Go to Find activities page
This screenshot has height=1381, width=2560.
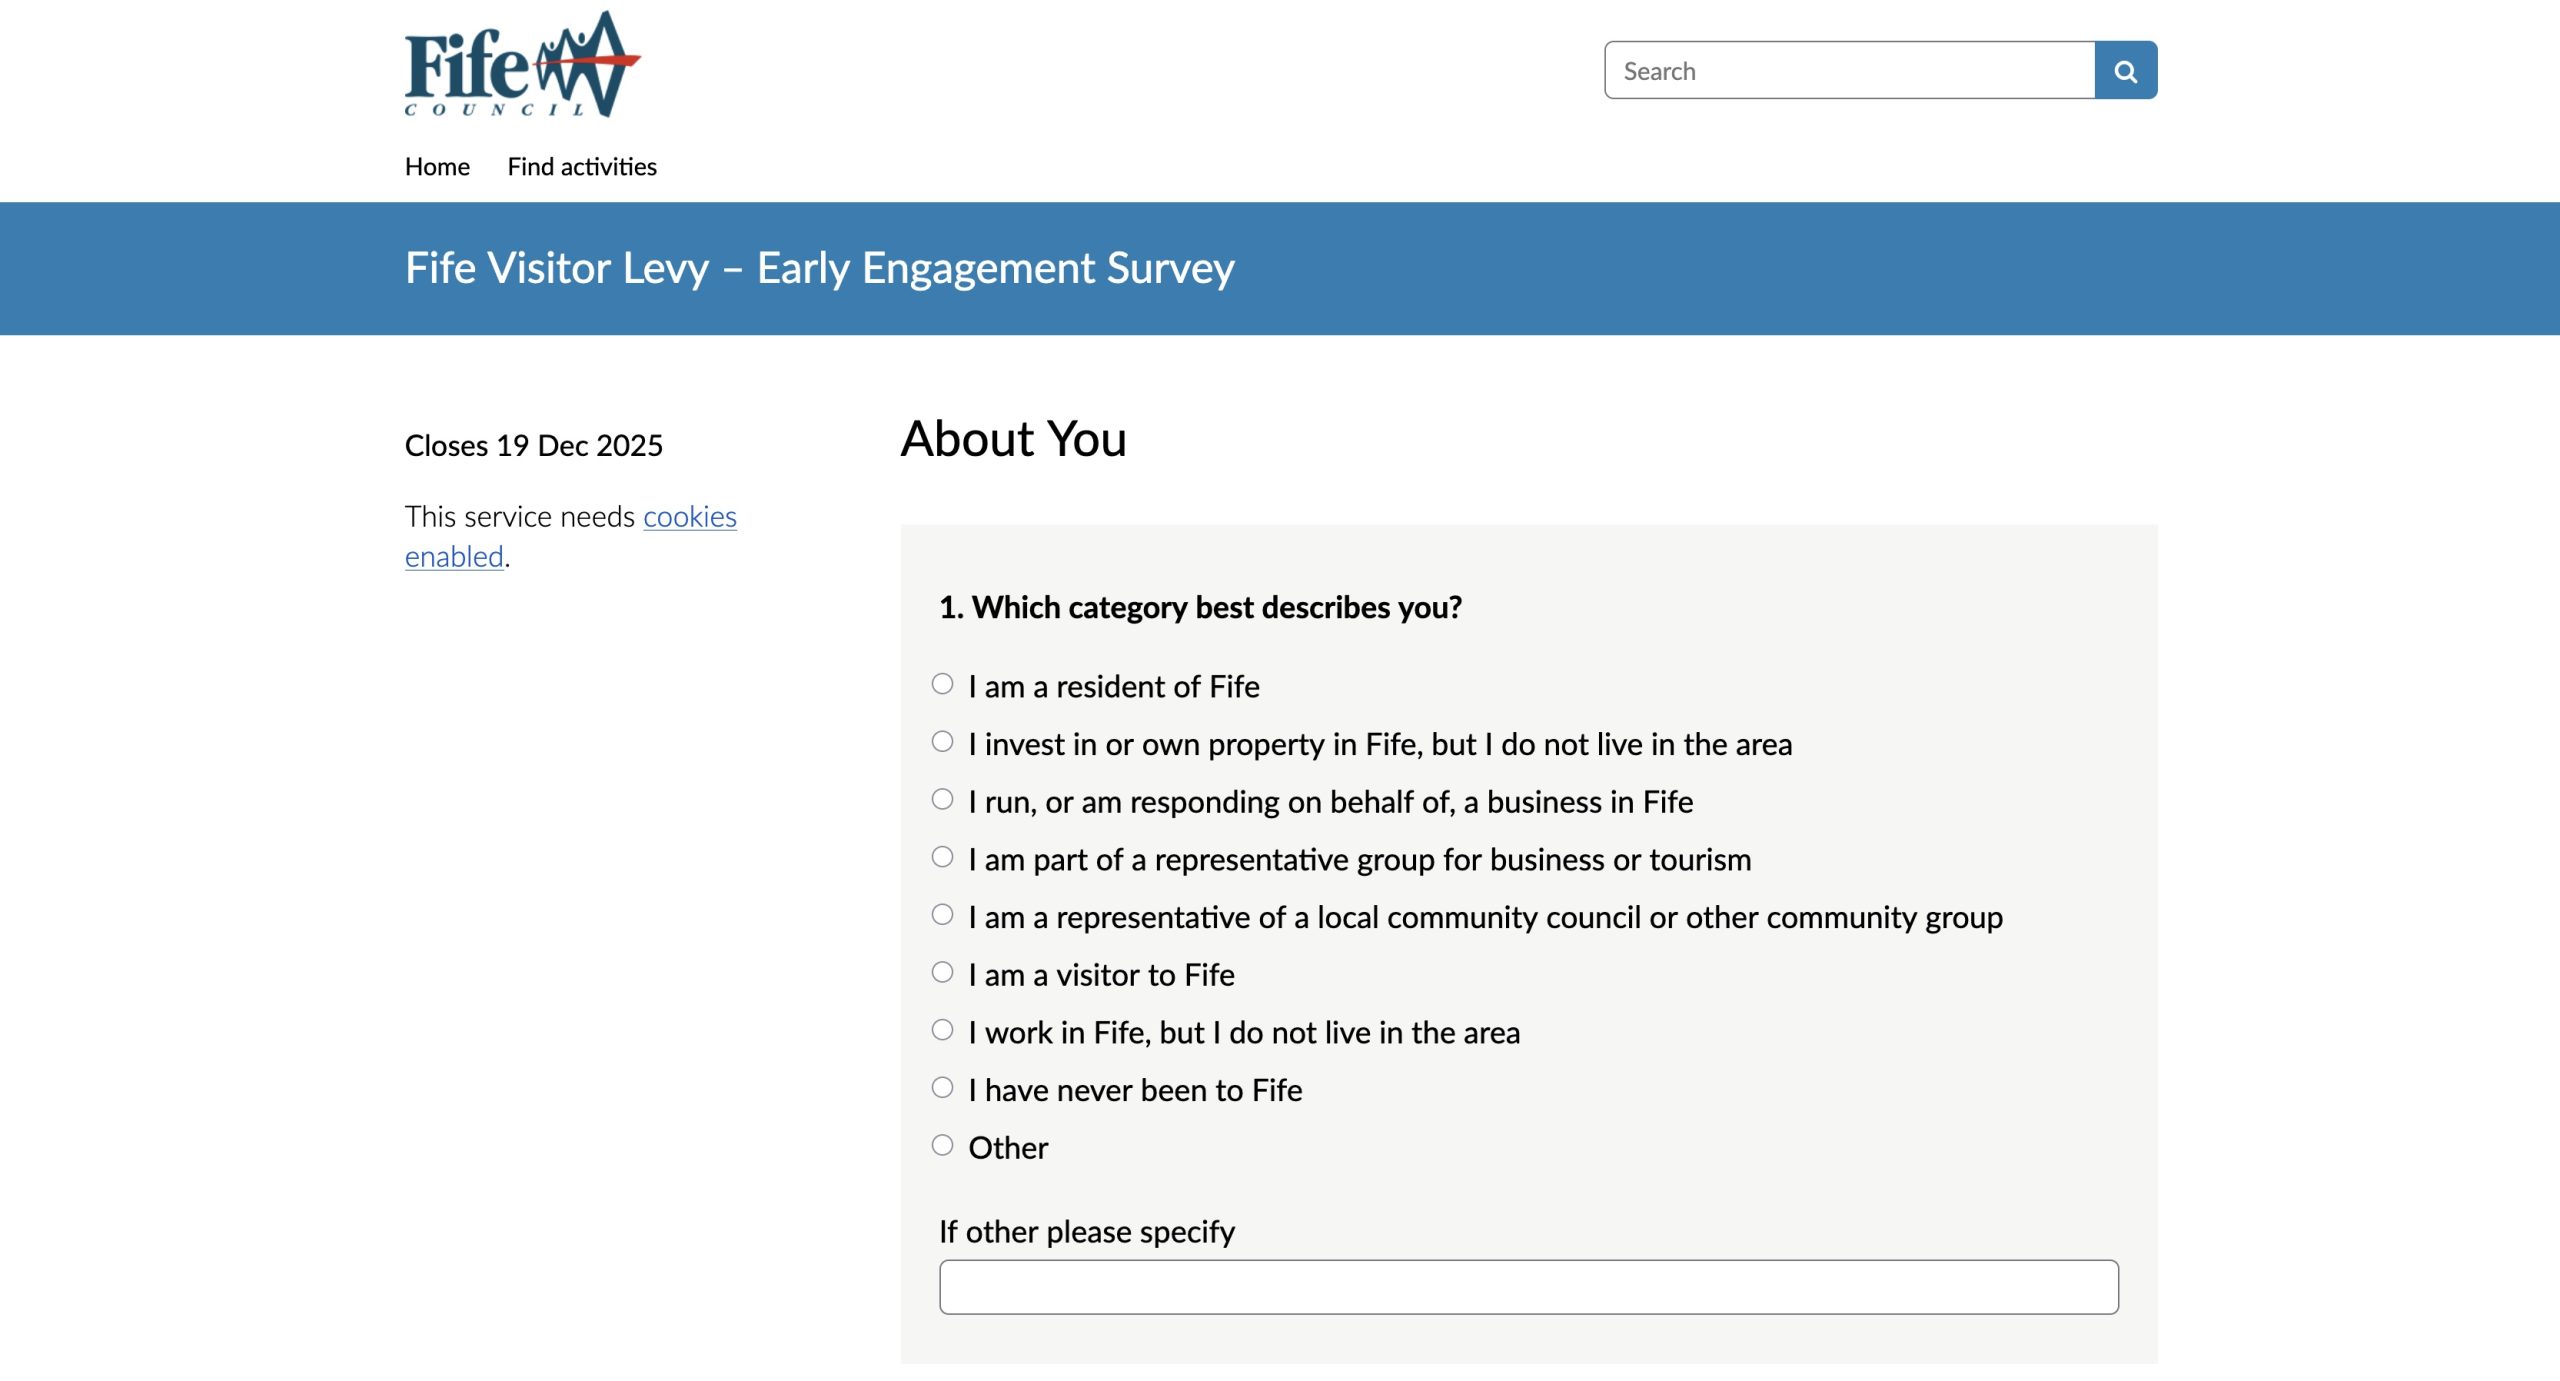(x=581, y=167)
